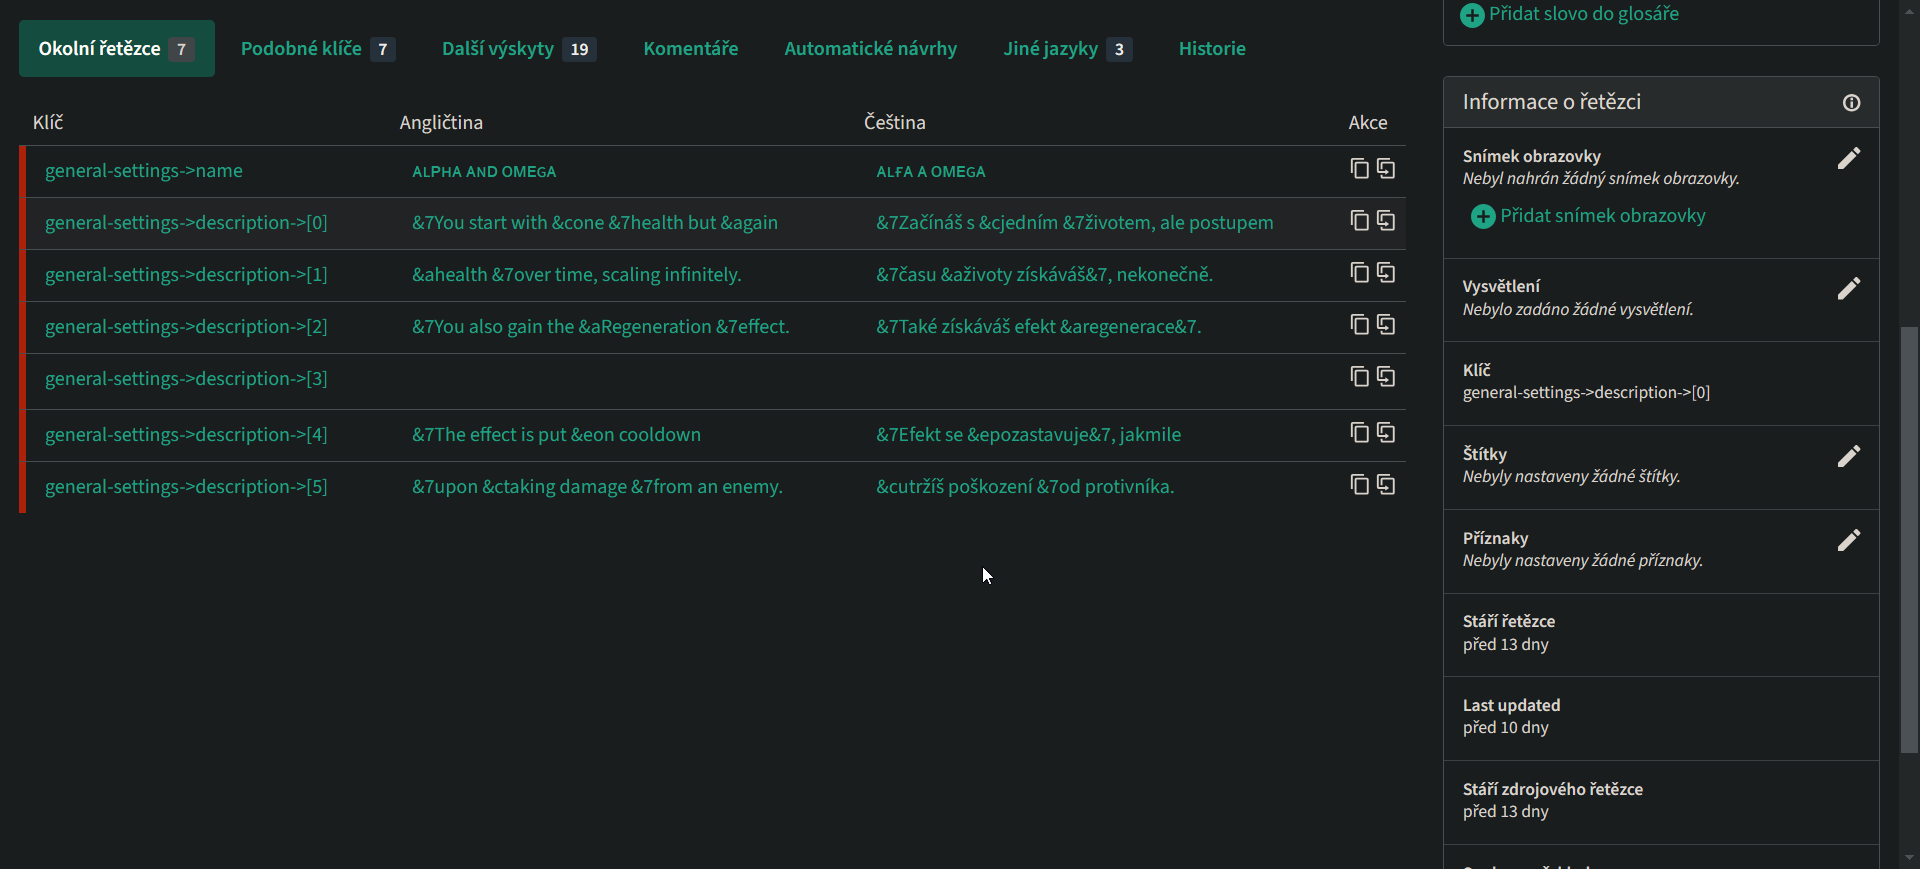Click '&7You also gain the &aRegeneration' text
This screenshot has height=869, width=1920.
pos(601,327)
